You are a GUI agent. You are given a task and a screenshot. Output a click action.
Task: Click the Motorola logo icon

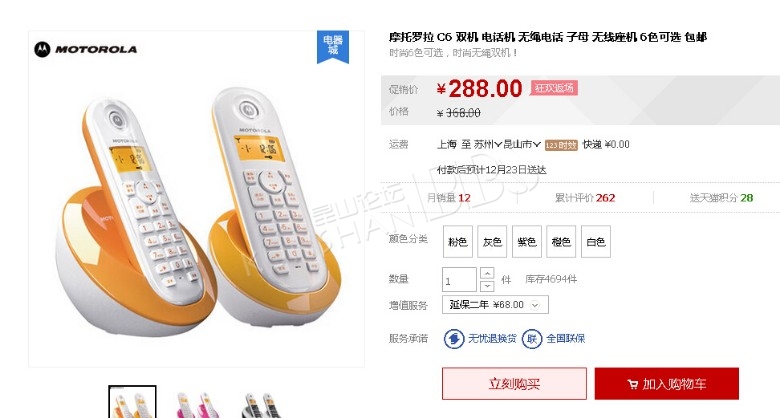(x=42, y=49)
